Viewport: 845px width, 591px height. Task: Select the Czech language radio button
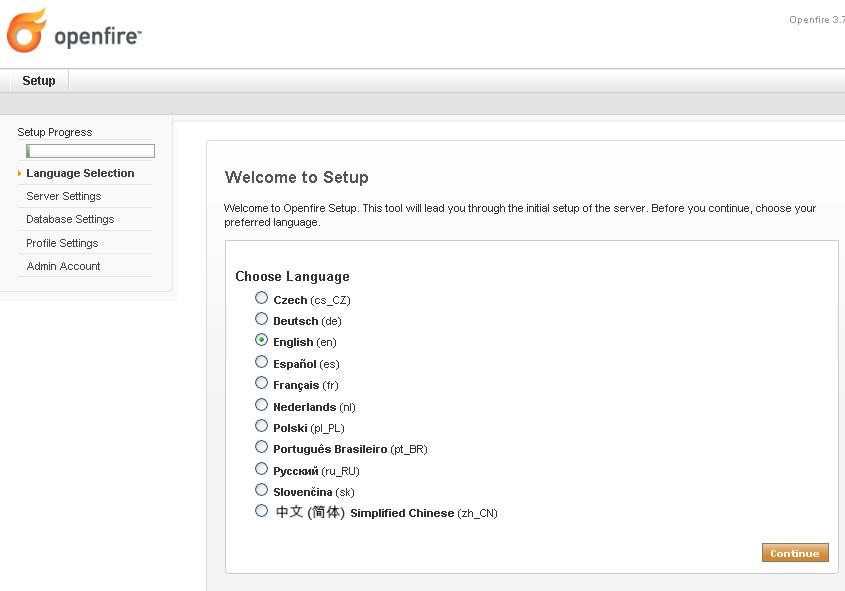point(261,297)
